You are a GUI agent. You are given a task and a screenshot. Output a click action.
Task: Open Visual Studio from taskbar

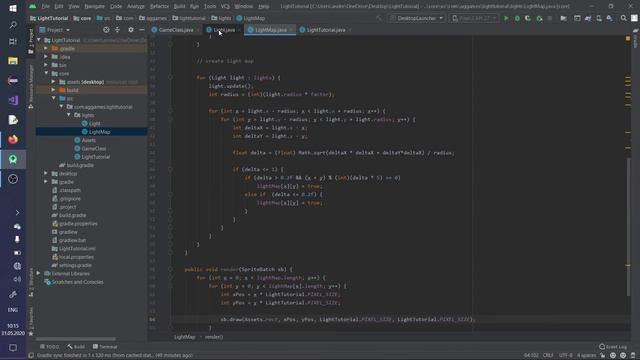point(13,100)
